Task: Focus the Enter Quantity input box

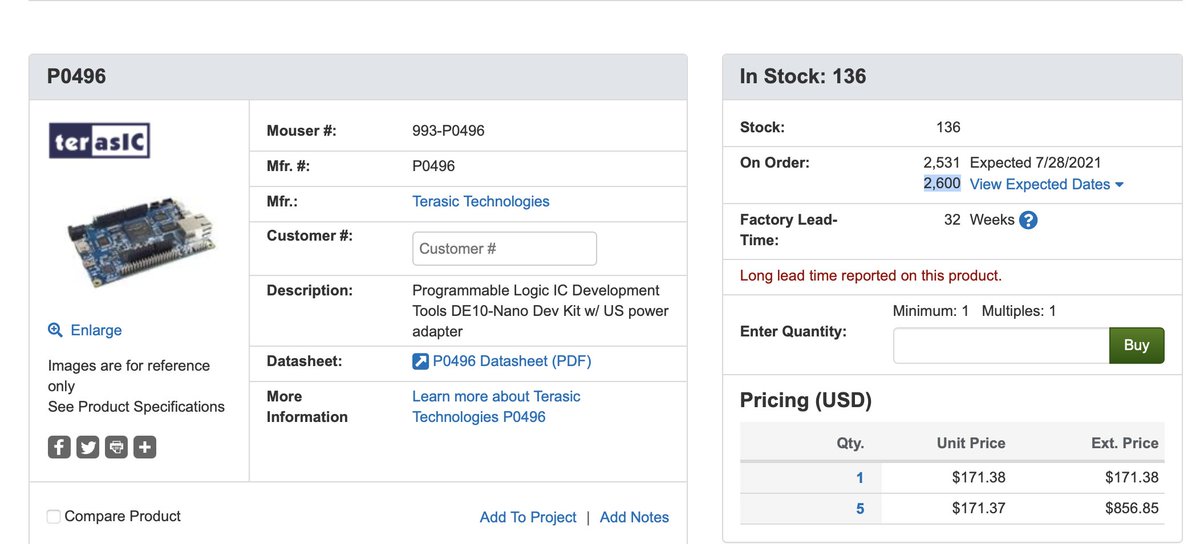Action: 1000,345
